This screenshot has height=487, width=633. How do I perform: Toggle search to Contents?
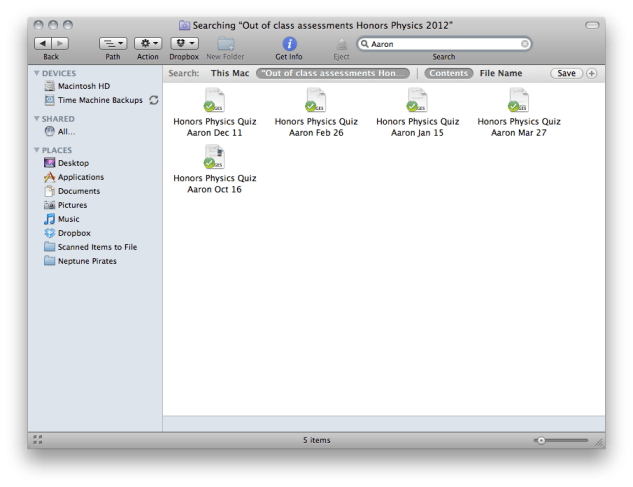click(449, 73)
